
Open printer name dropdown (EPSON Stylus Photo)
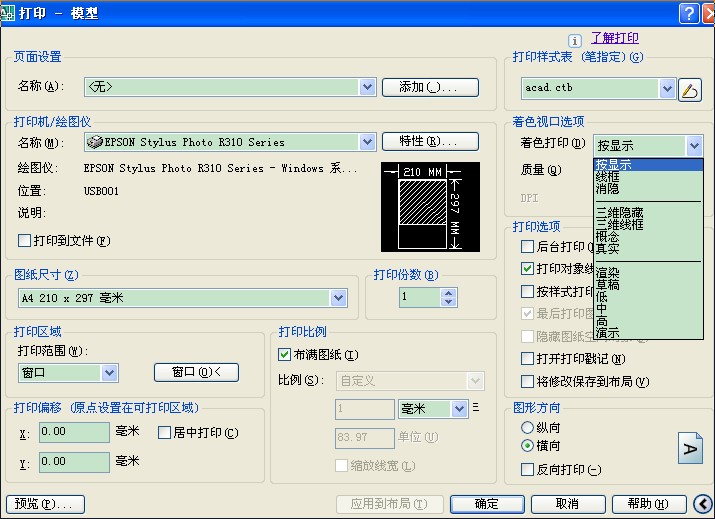coord(367,142)
